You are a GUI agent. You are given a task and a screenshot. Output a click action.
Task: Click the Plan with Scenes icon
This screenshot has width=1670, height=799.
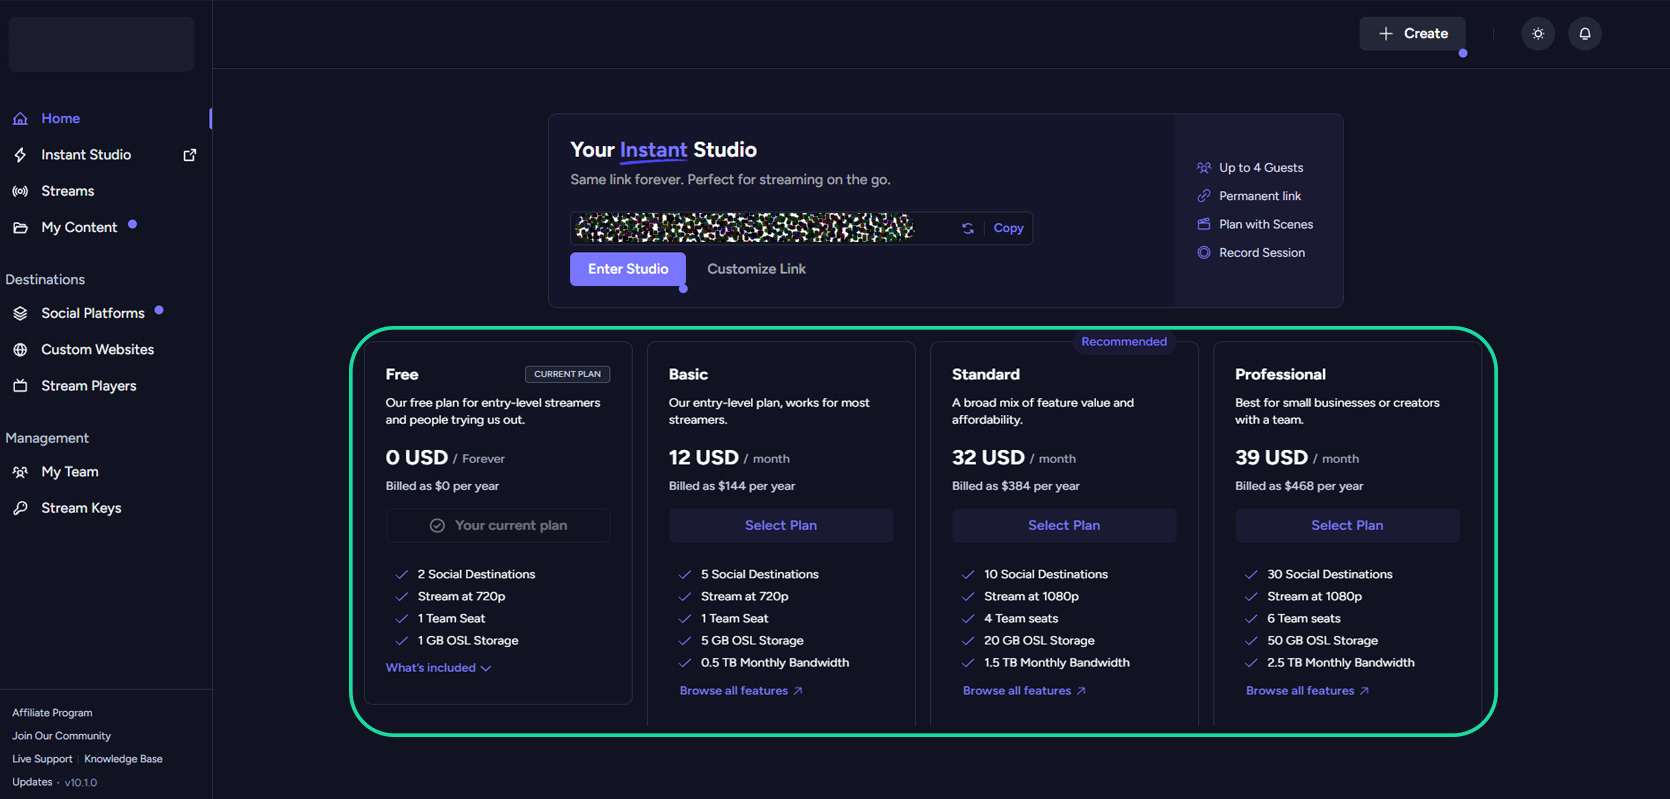click(x=1204, y=224)
